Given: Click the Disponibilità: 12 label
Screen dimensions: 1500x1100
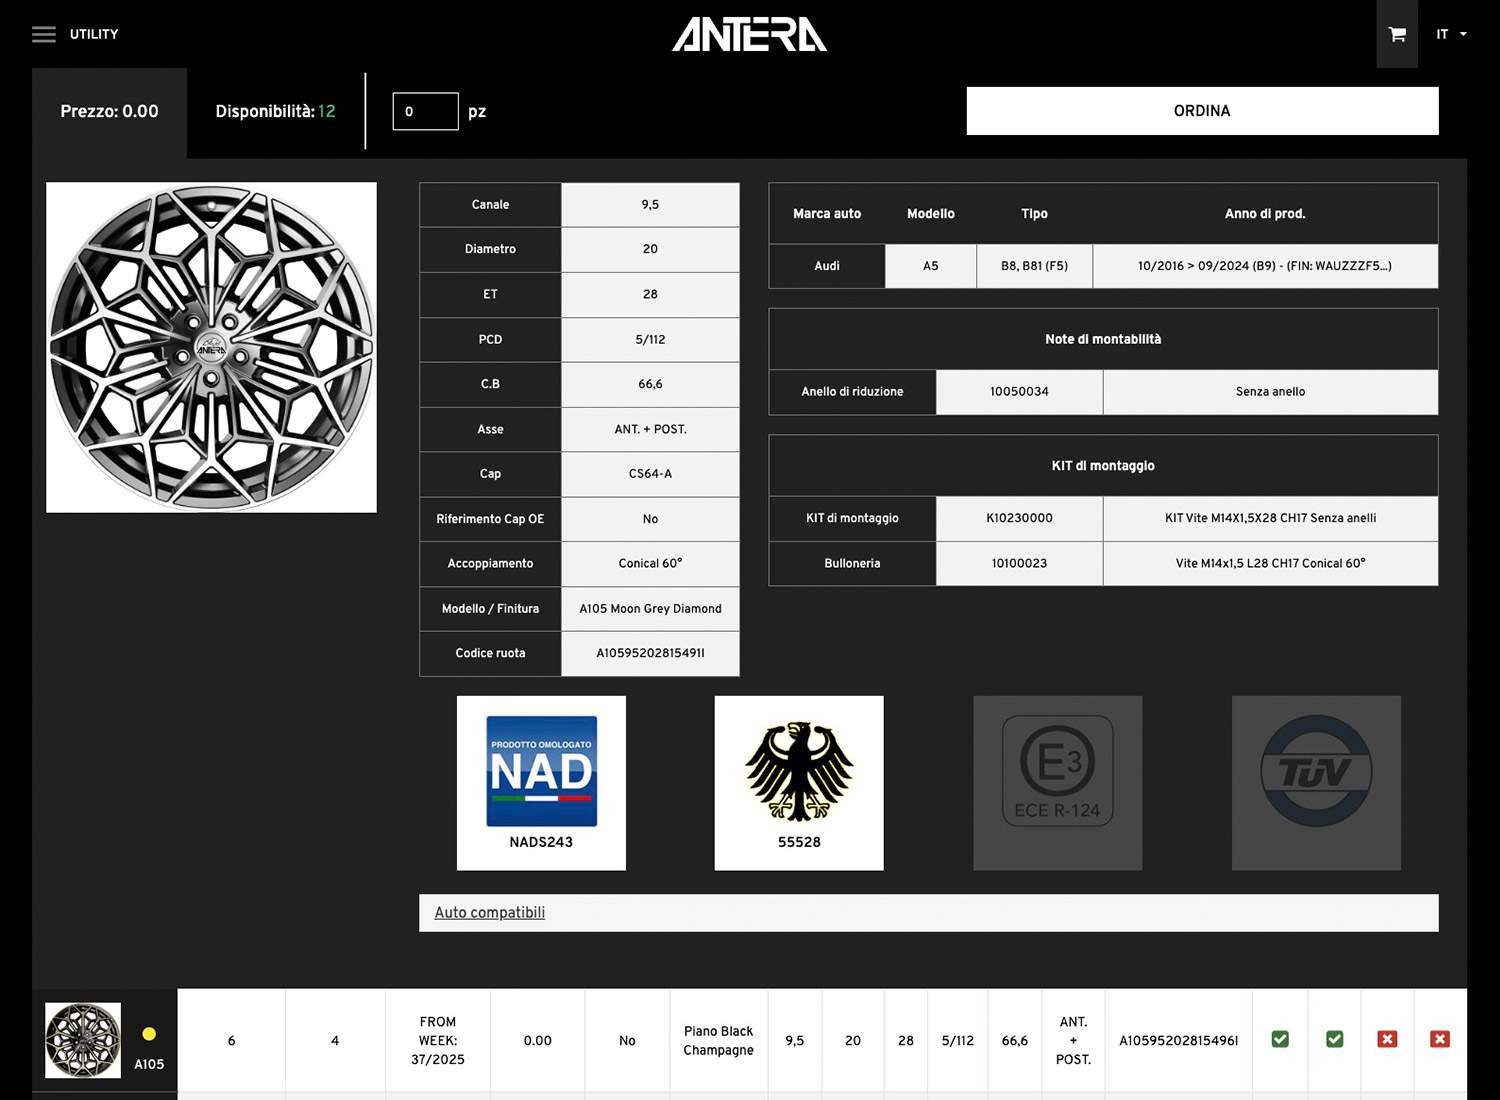Looking at the screenshot, I should tap(276, 111).
